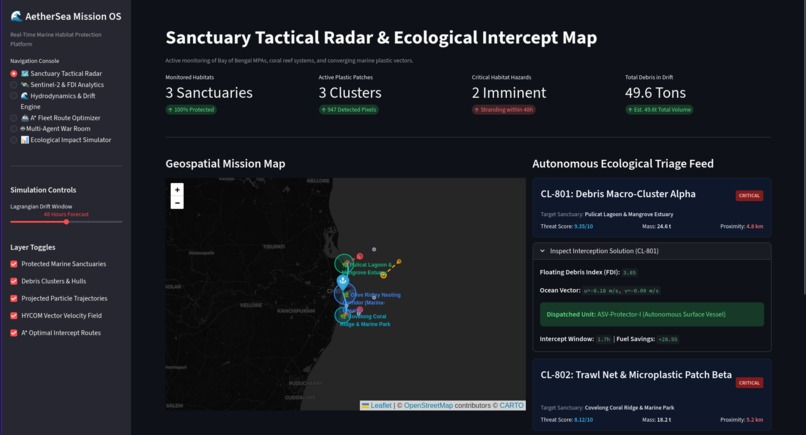Click the '48 Hours Forecast' slider label
806x435 pixels.
pyautogui.click(x=66, y=214)
